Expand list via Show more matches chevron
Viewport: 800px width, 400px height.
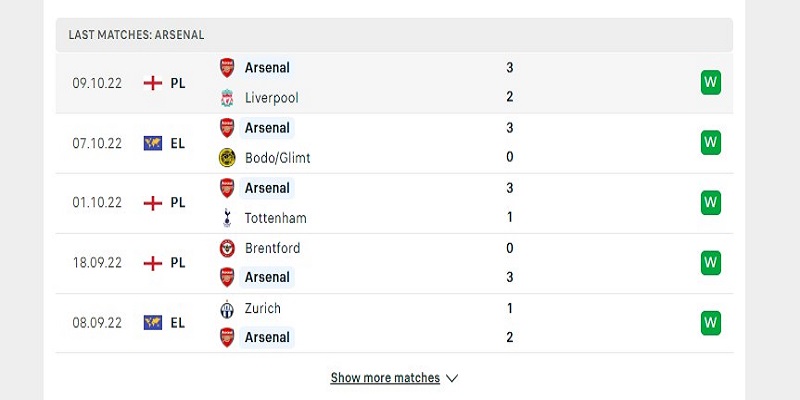(x=452, y=378)
